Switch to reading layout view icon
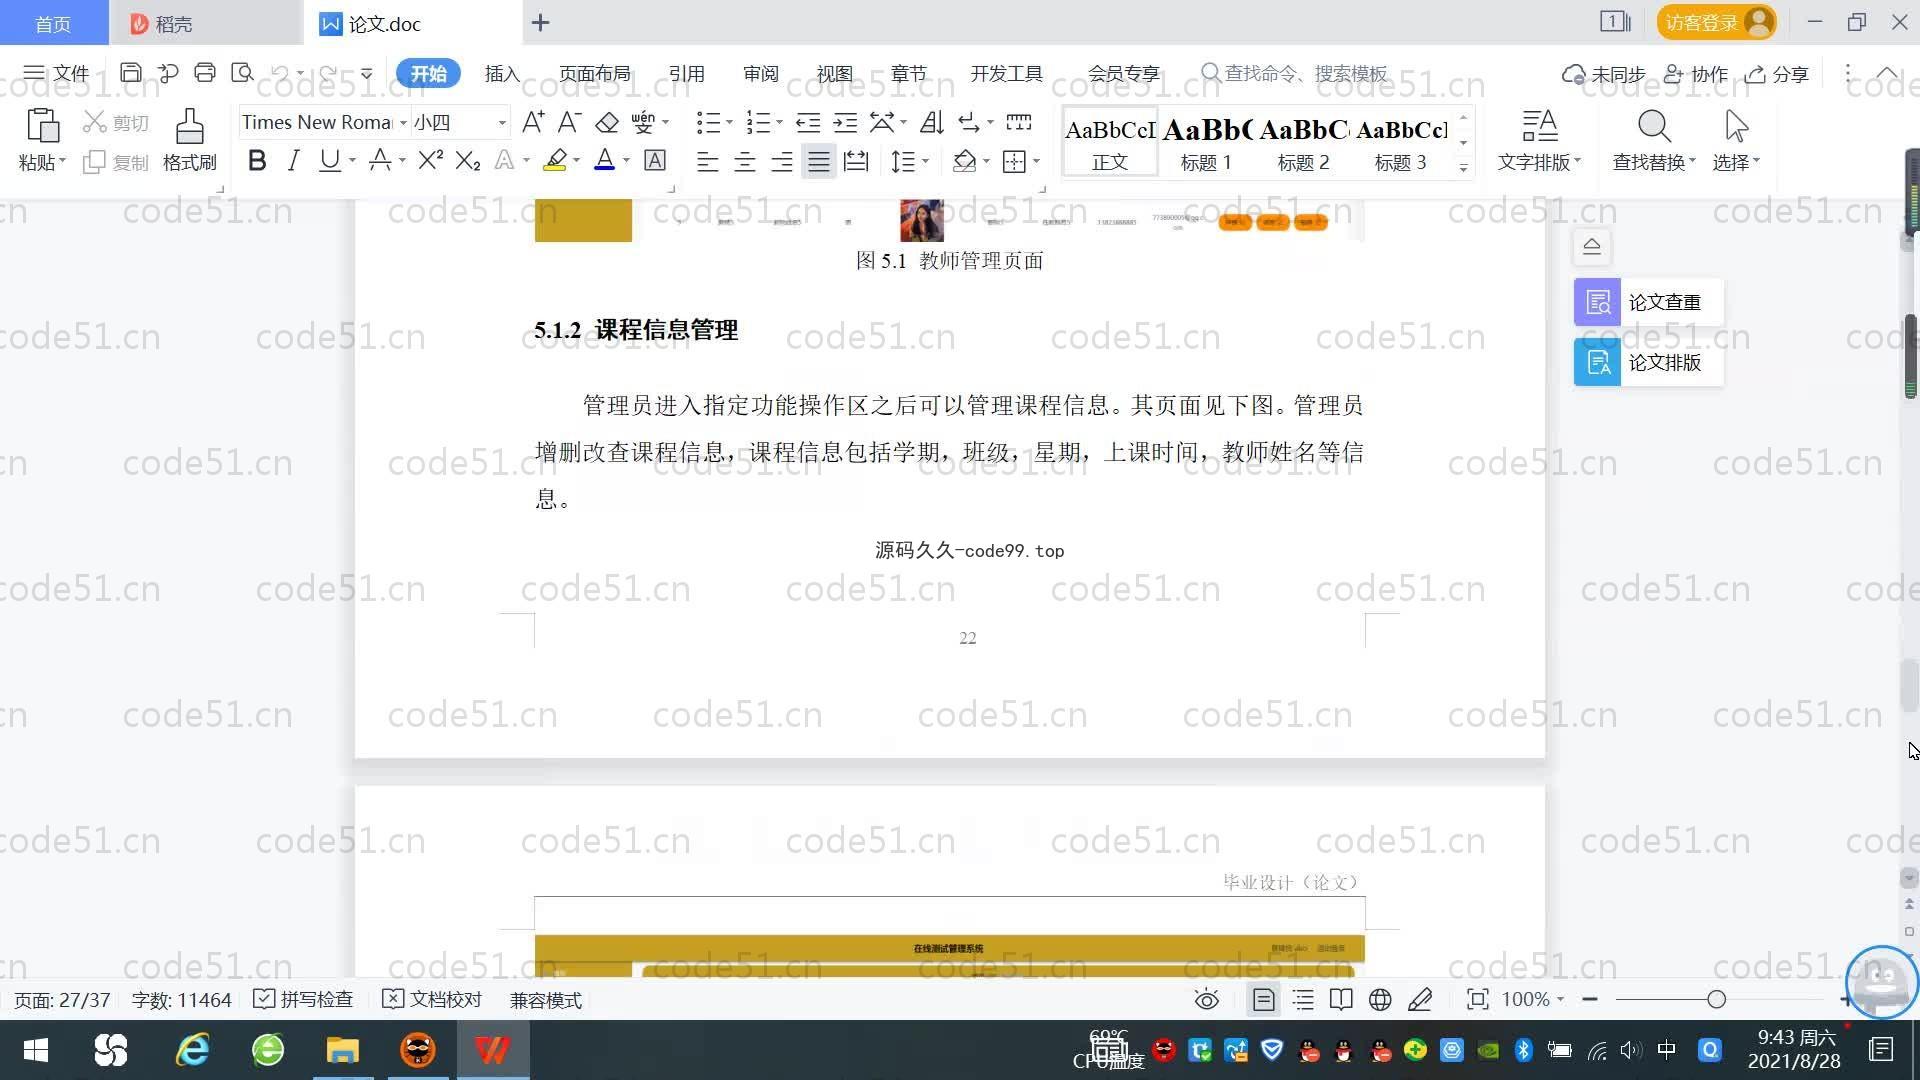This screenshot has height=1080, width=1920. (x=1341, y=999)
